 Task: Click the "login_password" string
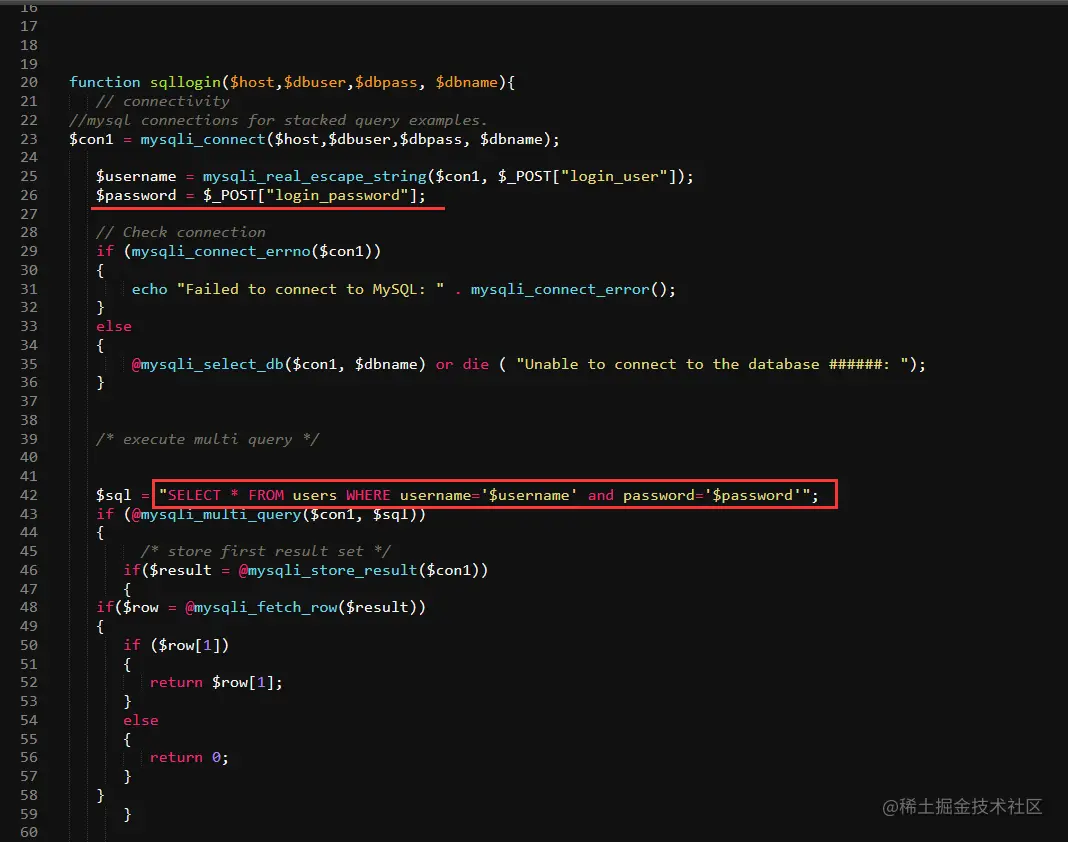pos(337,196)
